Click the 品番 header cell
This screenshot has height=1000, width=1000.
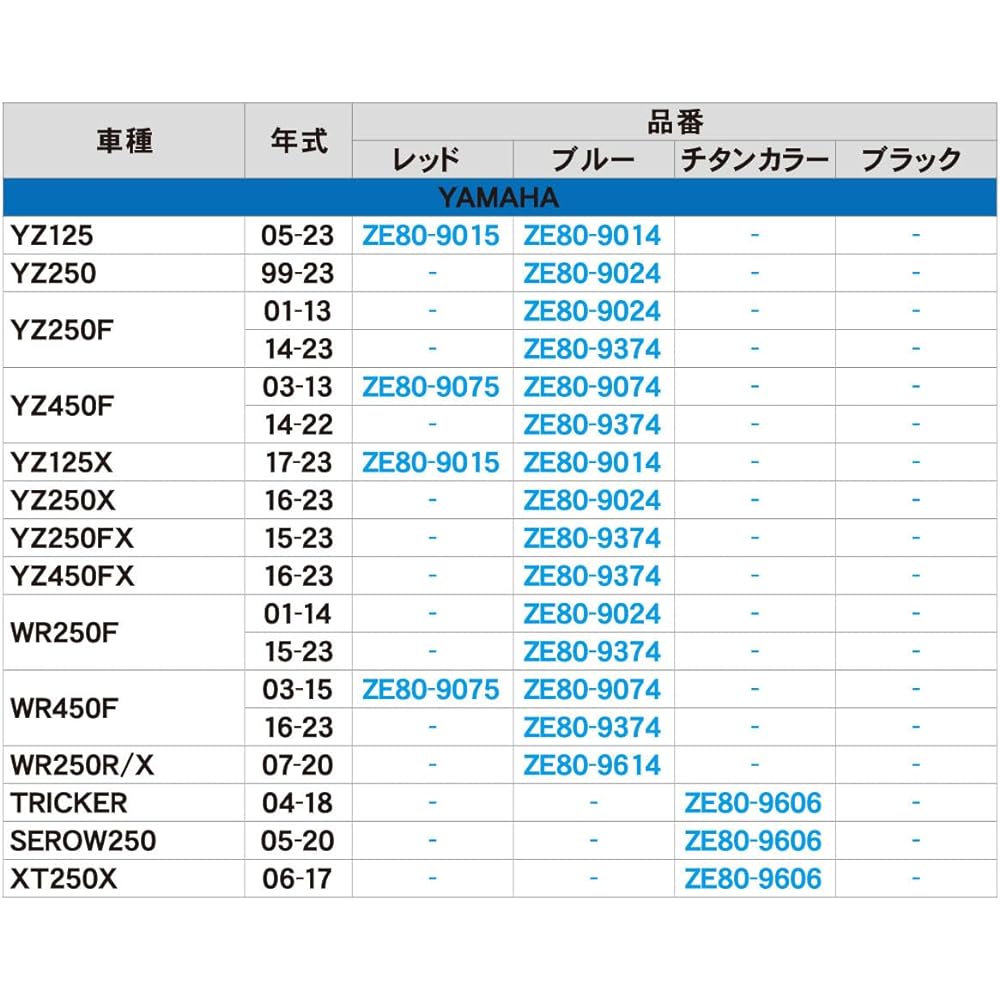[x=675, y=122]
